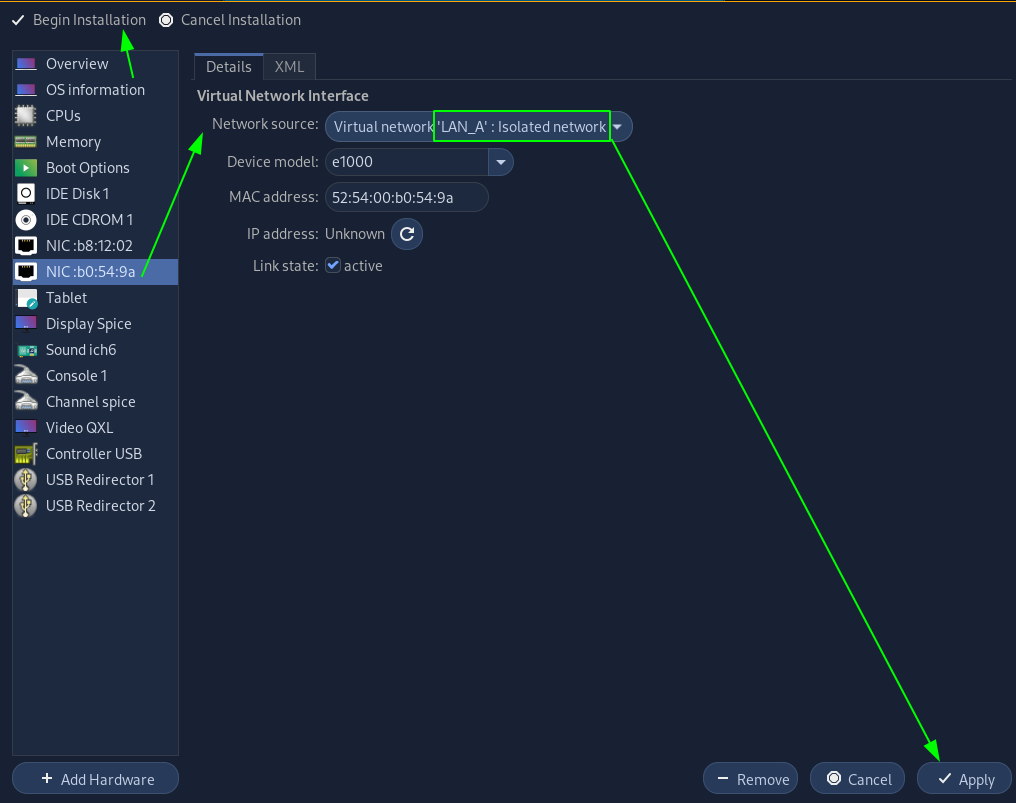The height and width of the screenshot is (803, 1016).
Task: Switch to the Details tab
Action: tap(228, 67)
